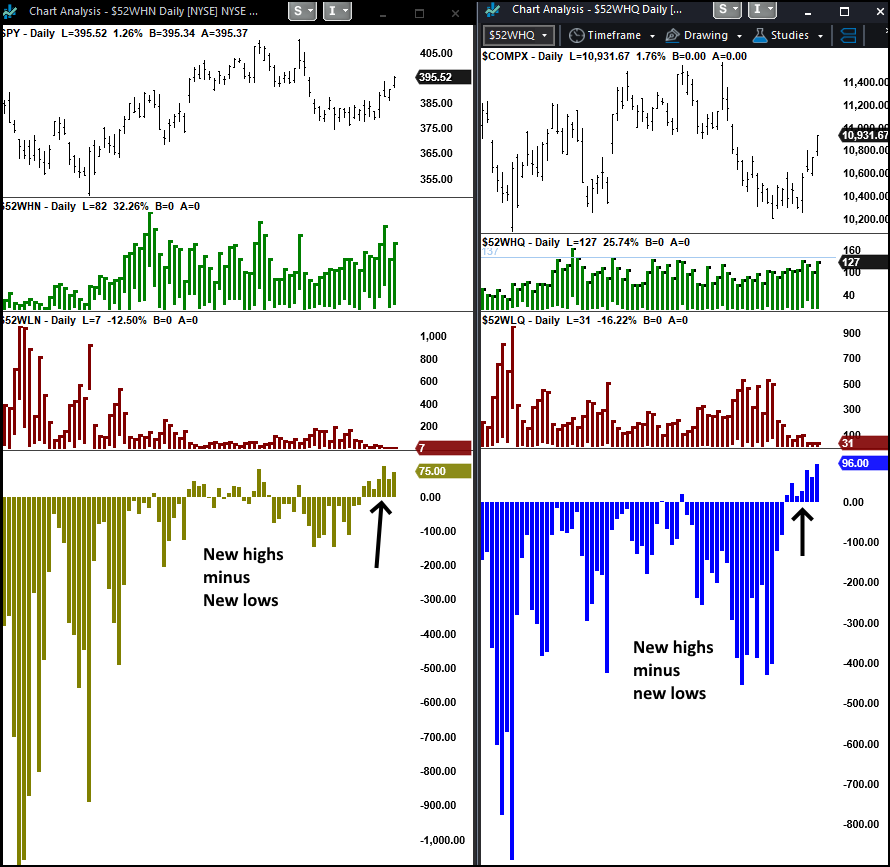Select the Drawing pencil icon

(672, 35)
